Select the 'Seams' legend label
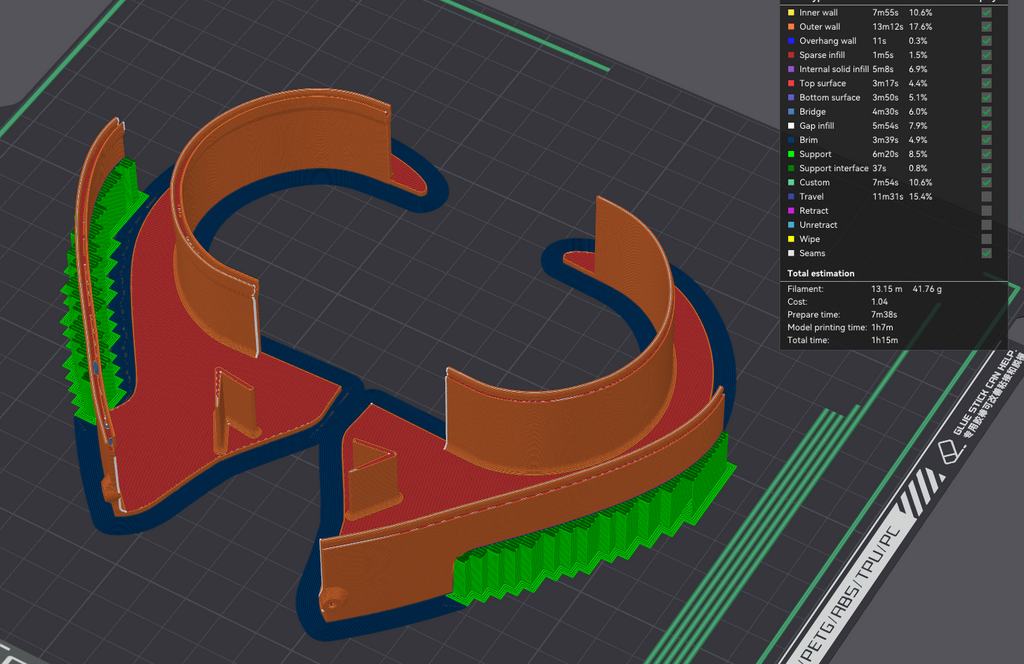 click(x=812, y=253)
